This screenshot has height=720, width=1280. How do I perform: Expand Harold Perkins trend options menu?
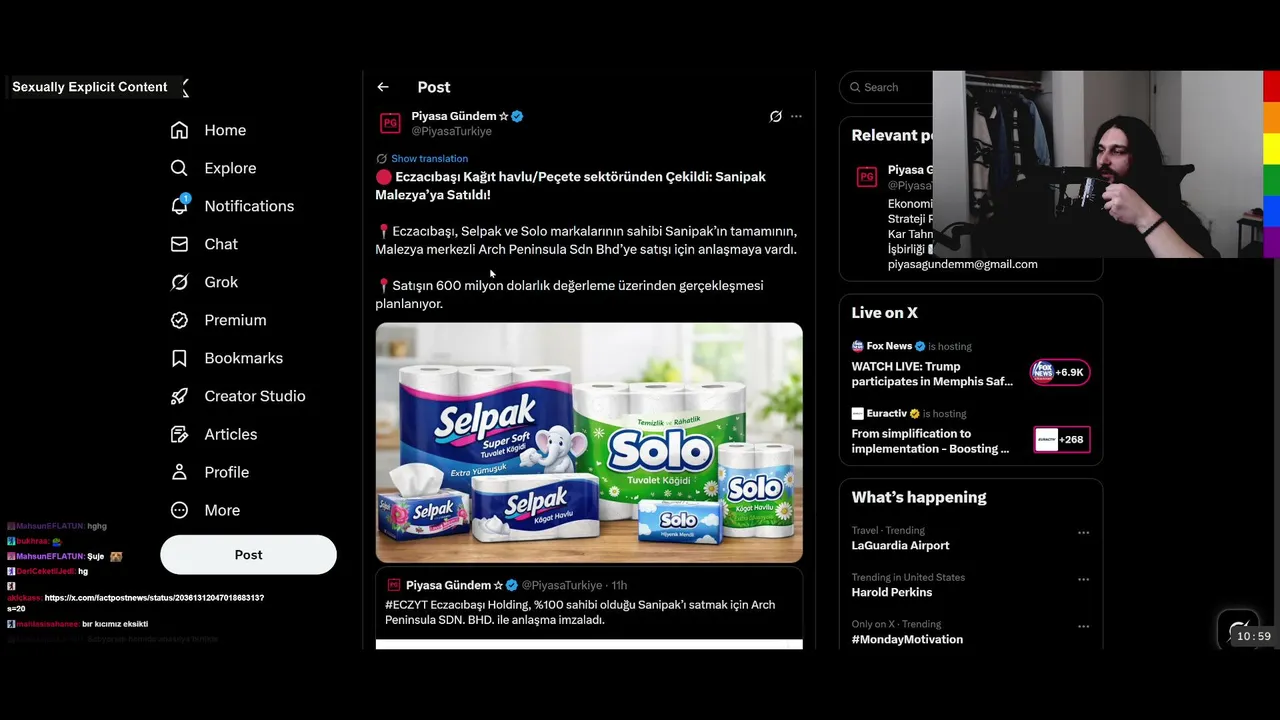click(x=1083, y=579)
